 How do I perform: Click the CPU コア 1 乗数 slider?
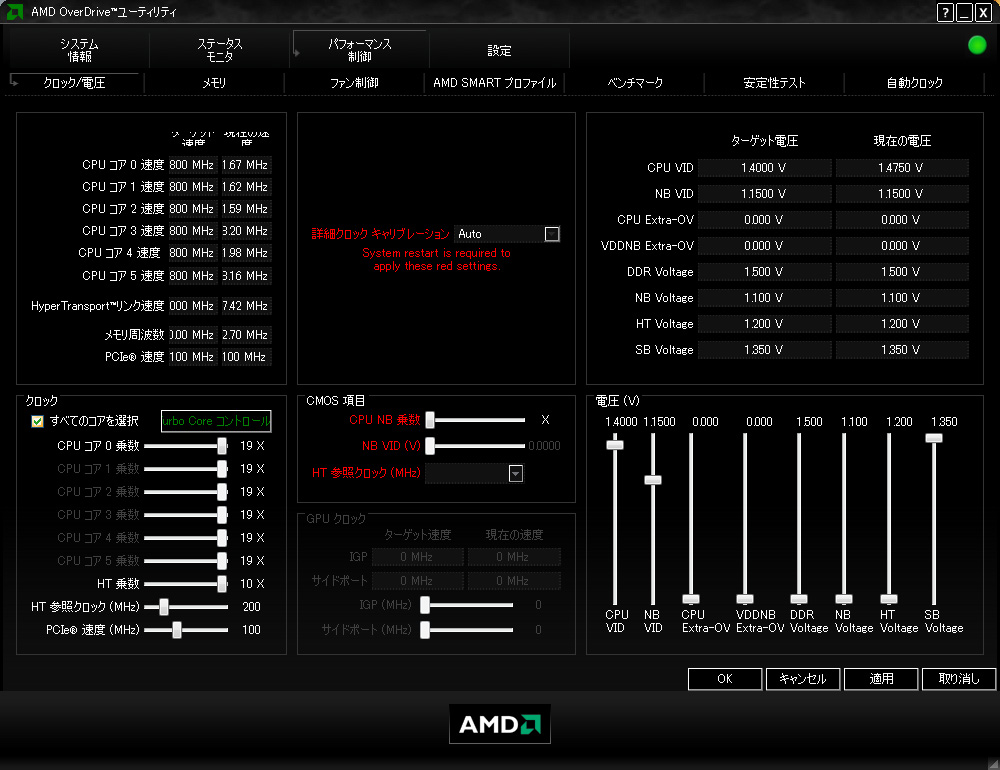click(x=186, y=469)
